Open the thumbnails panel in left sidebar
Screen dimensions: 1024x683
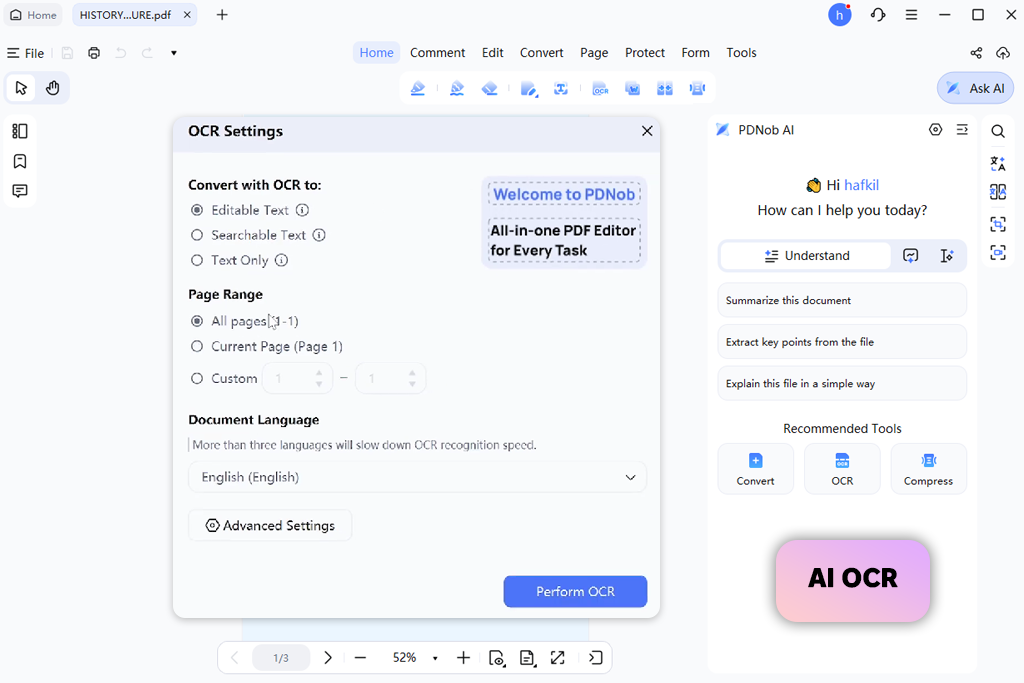pyautogui.click(x=20, y=131)
